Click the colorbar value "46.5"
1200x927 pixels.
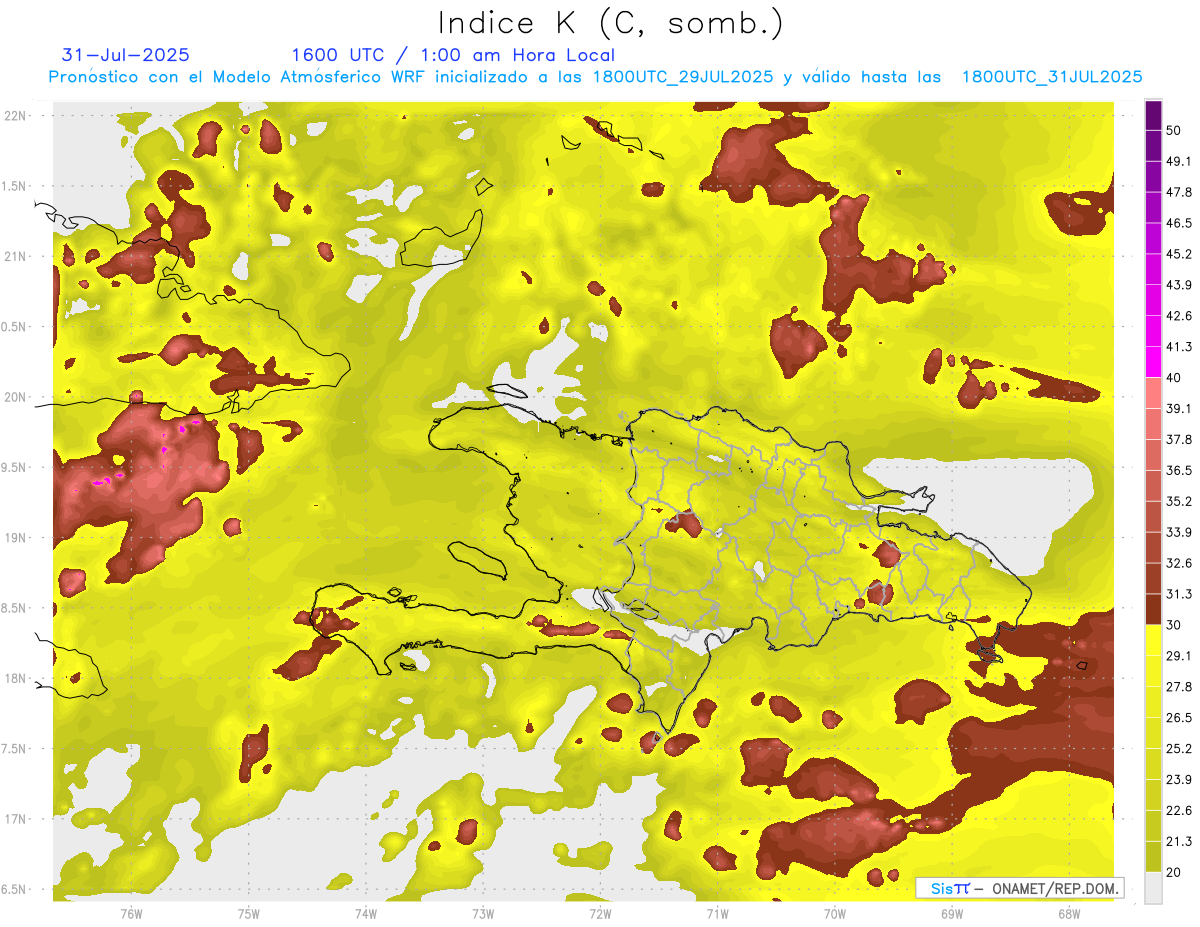[1178, 224]
